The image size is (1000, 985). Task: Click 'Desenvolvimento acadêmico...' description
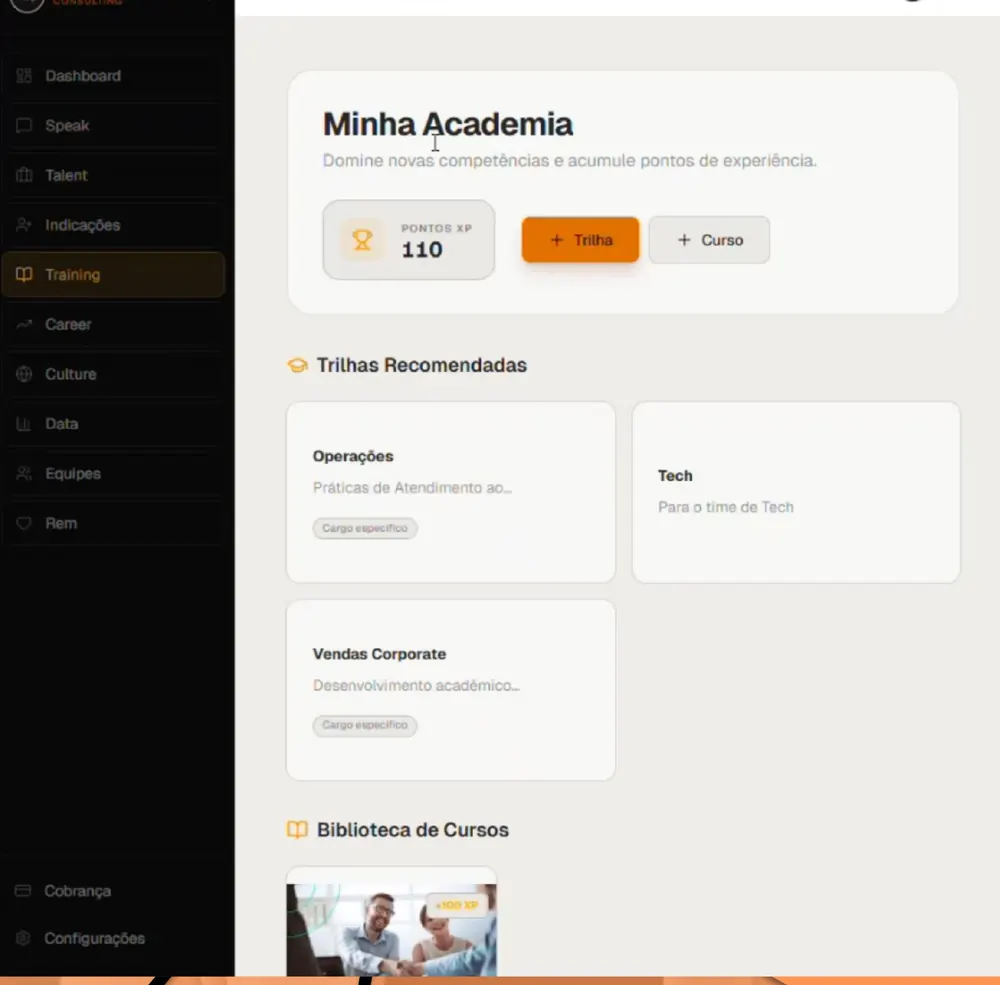coord(416,685)
